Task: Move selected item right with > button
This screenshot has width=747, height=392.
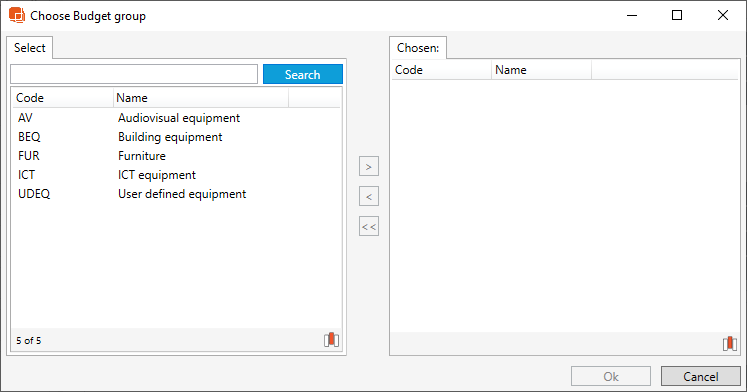Action: pyautogui.click(x=369, y=167)
